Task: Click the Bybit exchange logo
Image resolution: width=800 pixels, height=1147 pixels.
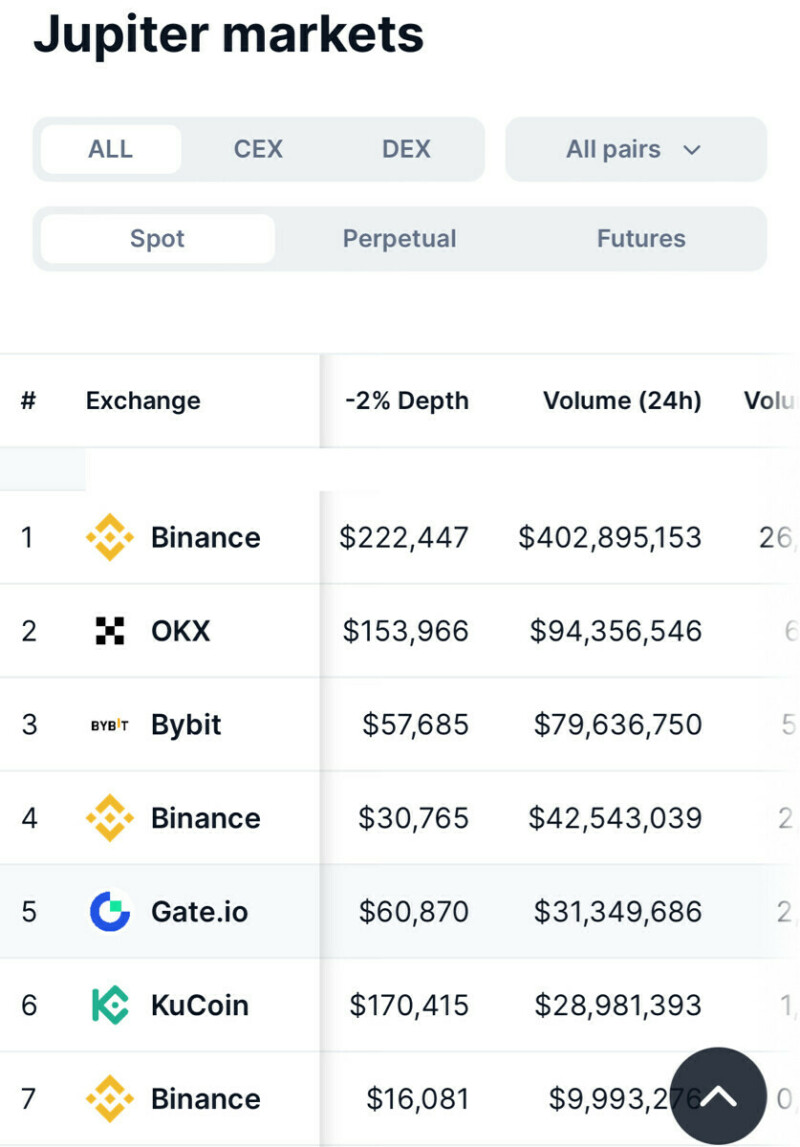Action: (109, 725)
